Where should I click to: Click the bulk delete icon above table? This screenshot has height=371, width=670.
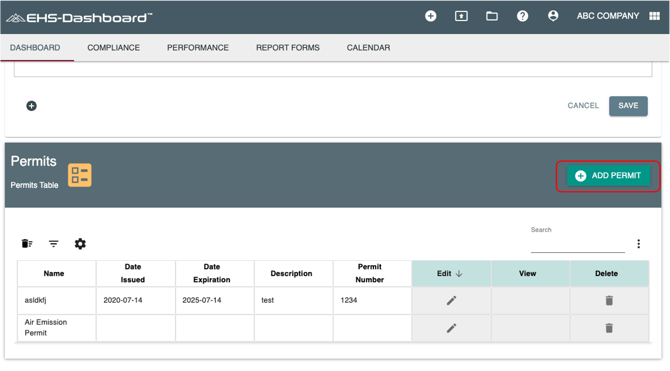27,244
